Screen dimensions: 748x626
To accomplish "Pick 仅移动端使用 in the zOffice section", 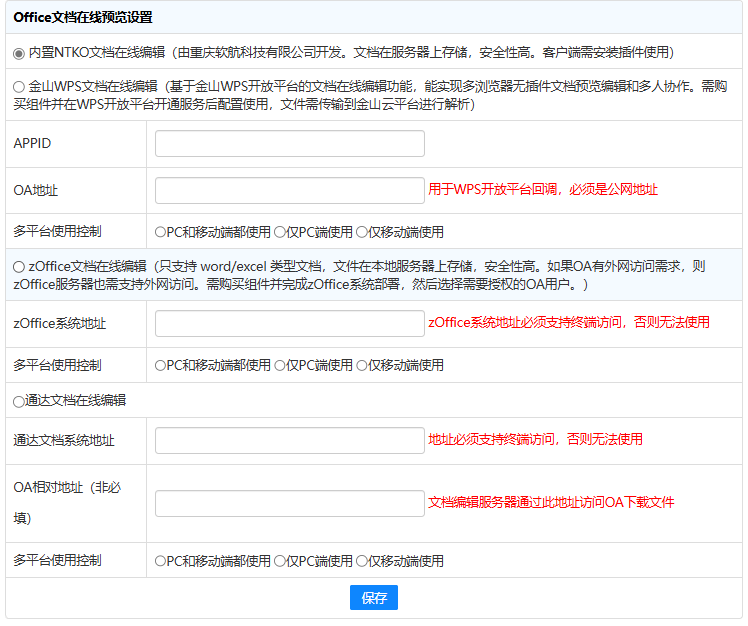I will (362, 366).
